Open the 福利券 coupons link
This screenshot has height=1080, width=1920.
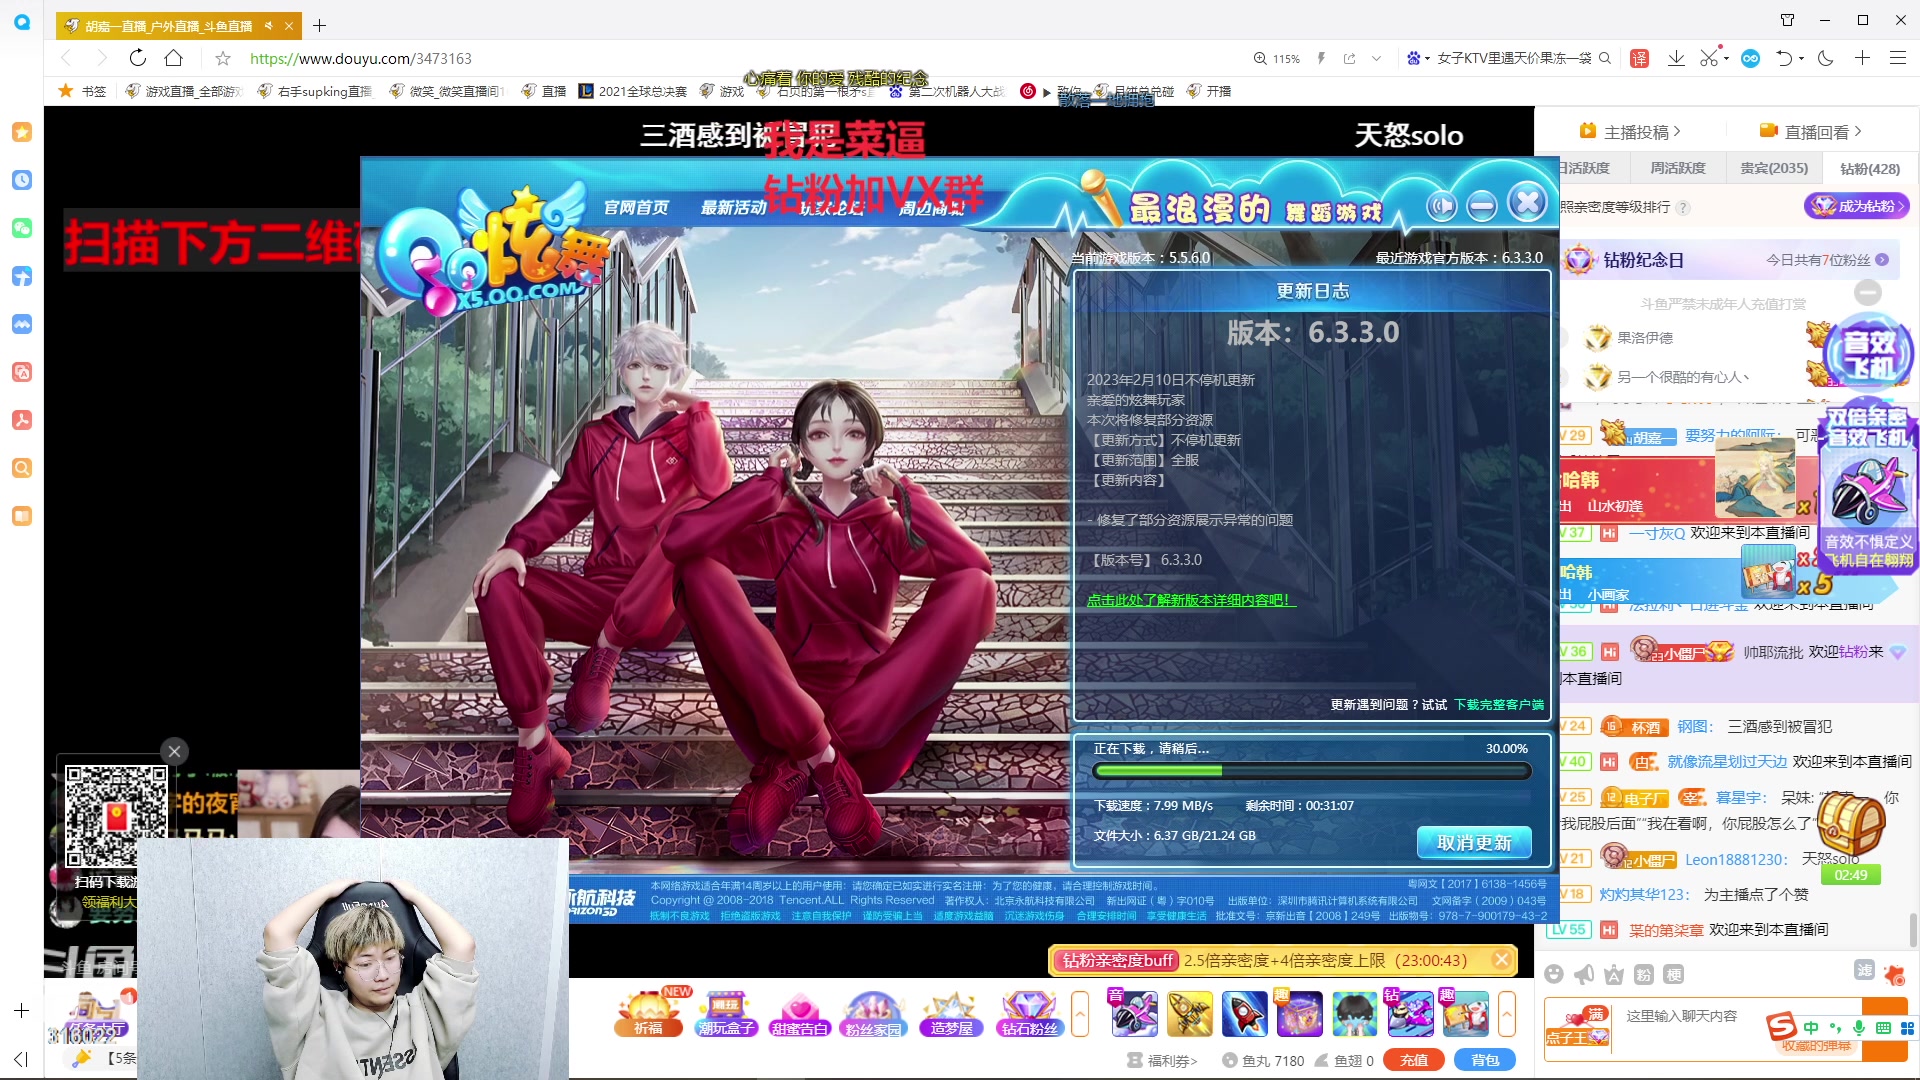pos(1162,1061)
